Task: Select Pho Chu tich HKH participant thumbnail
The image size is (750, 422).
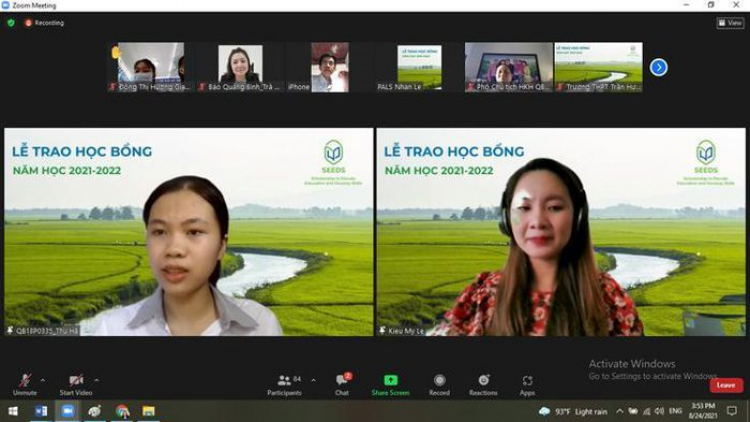Action: pyautogui.click(x=508, y=67)
